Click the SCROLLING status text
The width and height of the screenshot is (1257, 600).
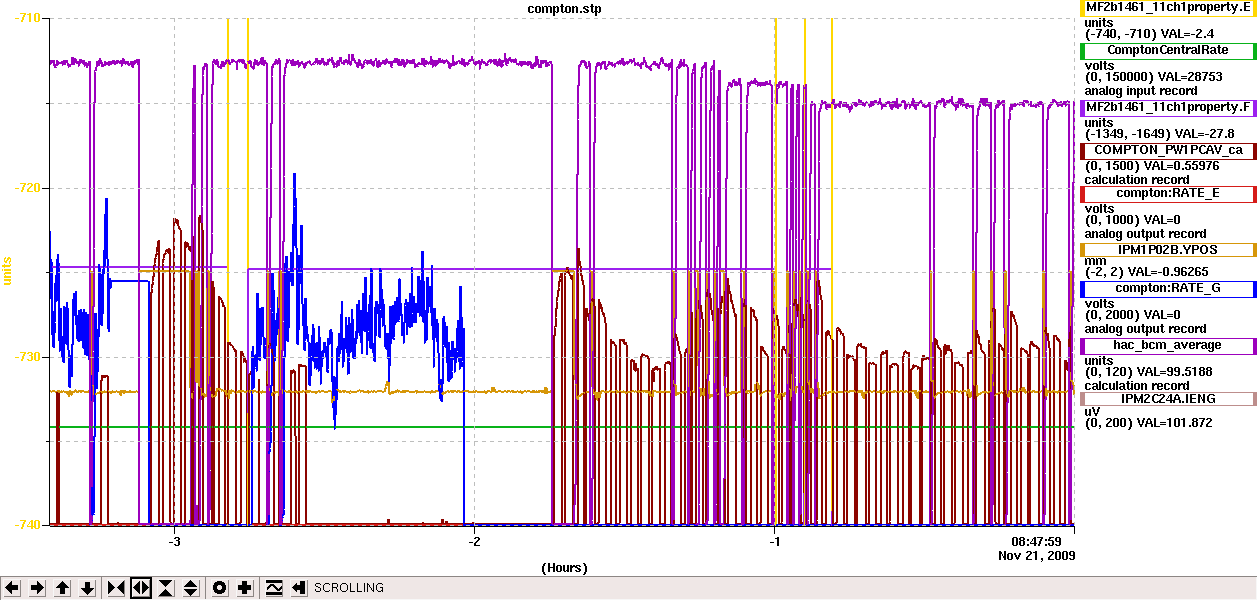[349, 588]
